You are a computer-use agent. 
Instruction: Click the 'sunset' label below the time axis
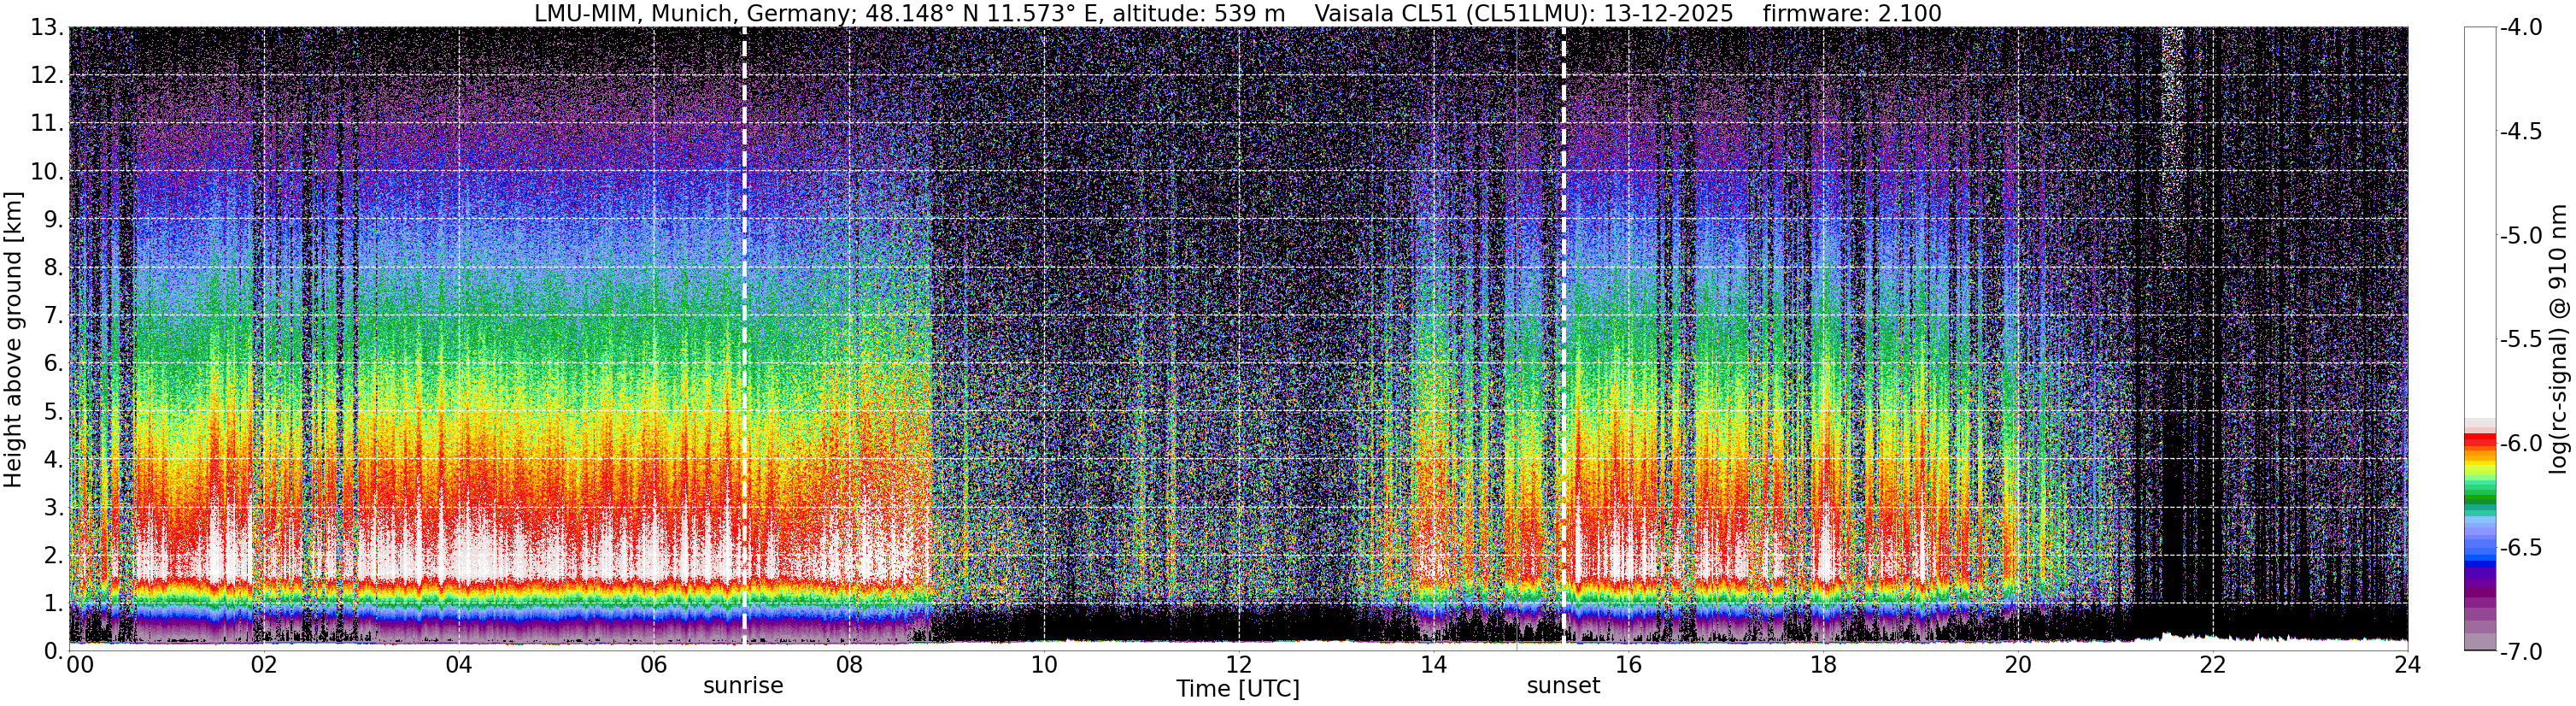click(1563, 686)
